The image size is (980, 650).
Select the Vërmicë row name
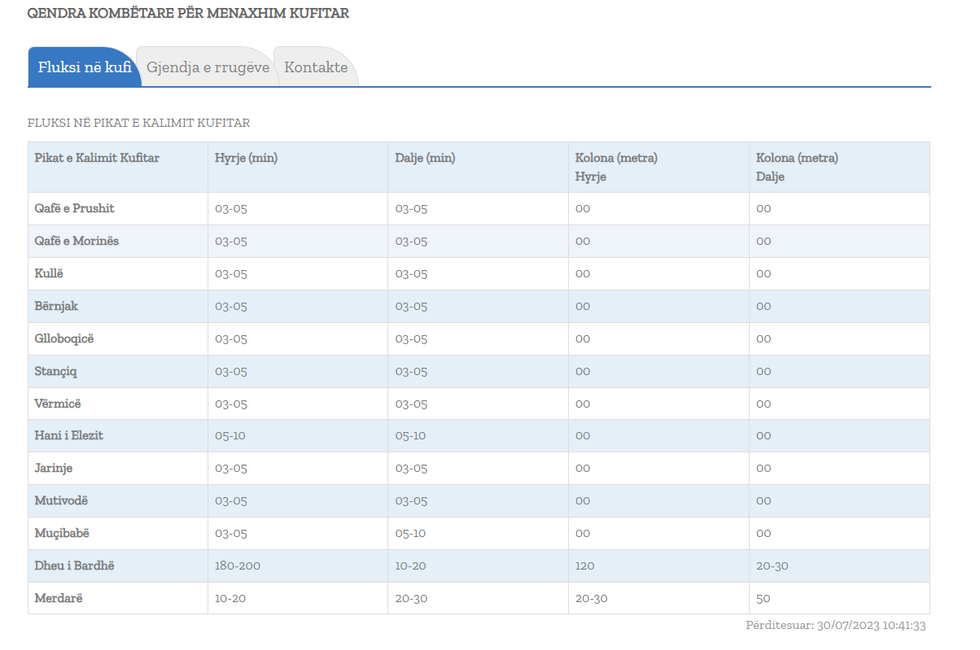click(58, 404)
